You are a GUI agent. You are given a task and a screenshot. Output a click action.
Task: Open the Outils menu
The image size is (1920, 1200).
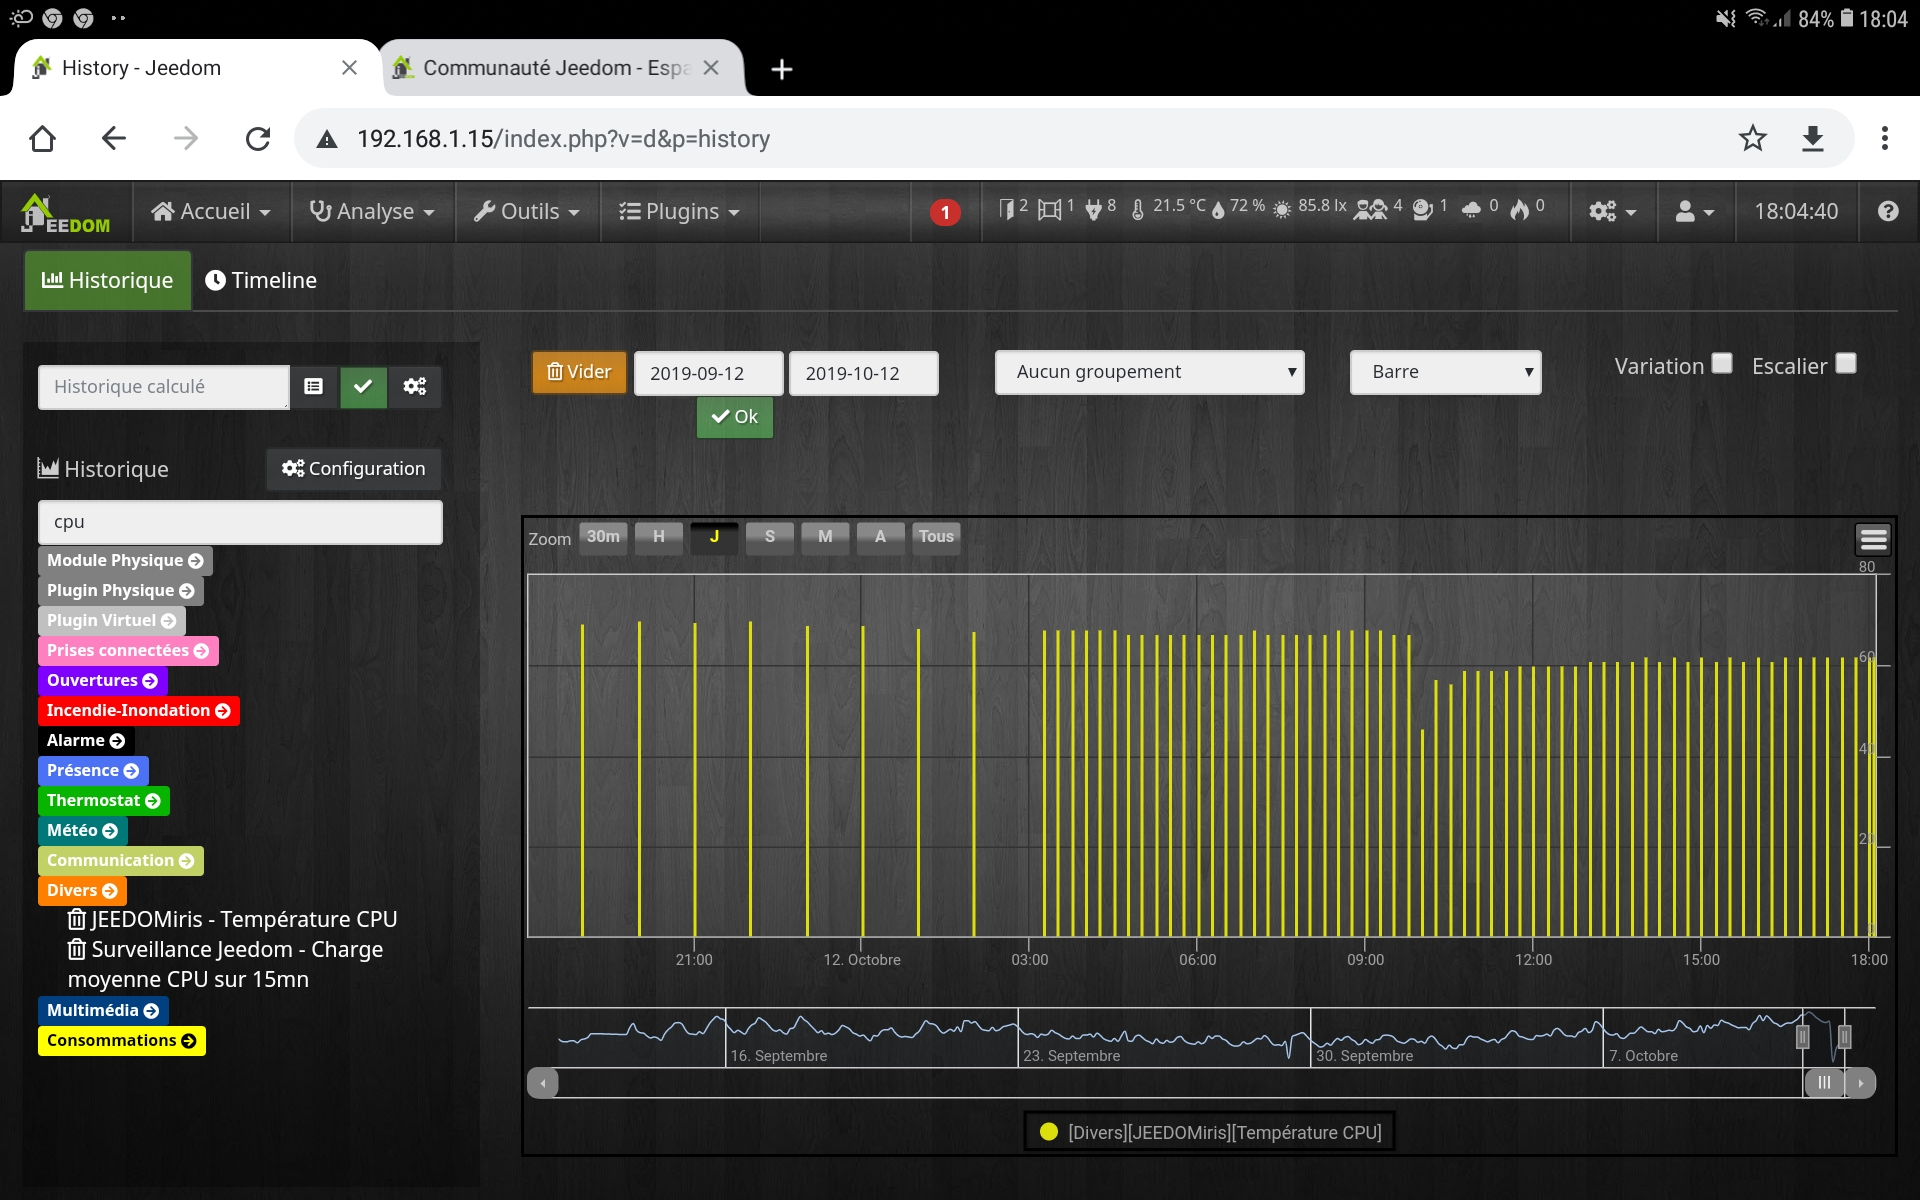527,211
